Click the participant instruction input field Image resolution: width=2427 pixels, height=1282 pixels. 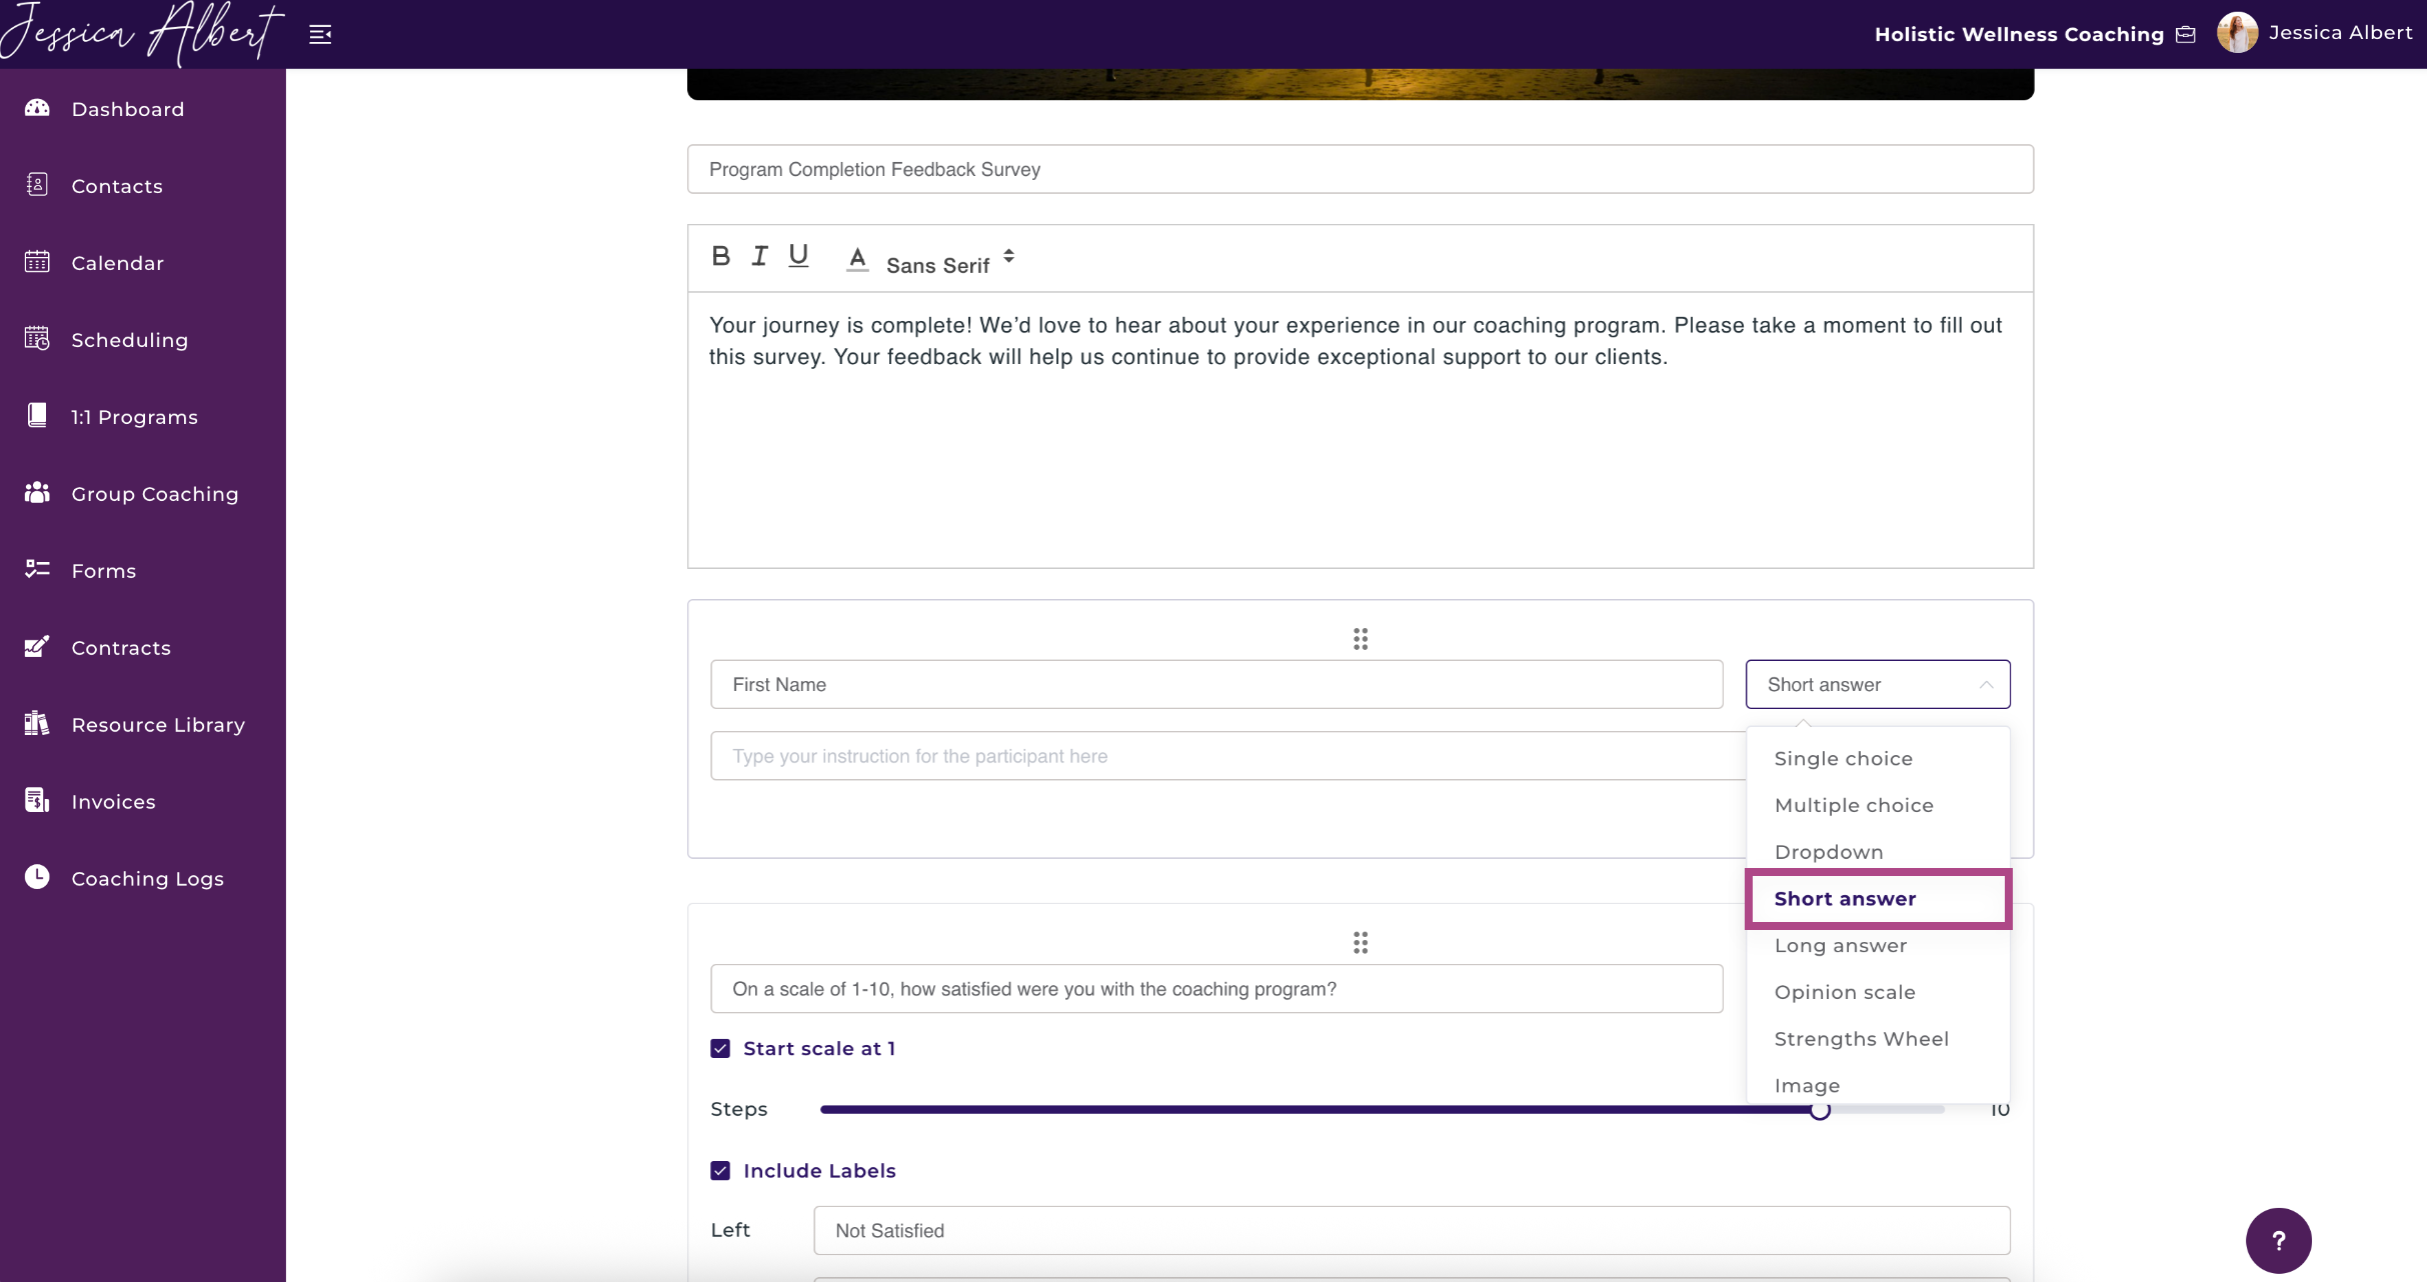point(1228,755)
